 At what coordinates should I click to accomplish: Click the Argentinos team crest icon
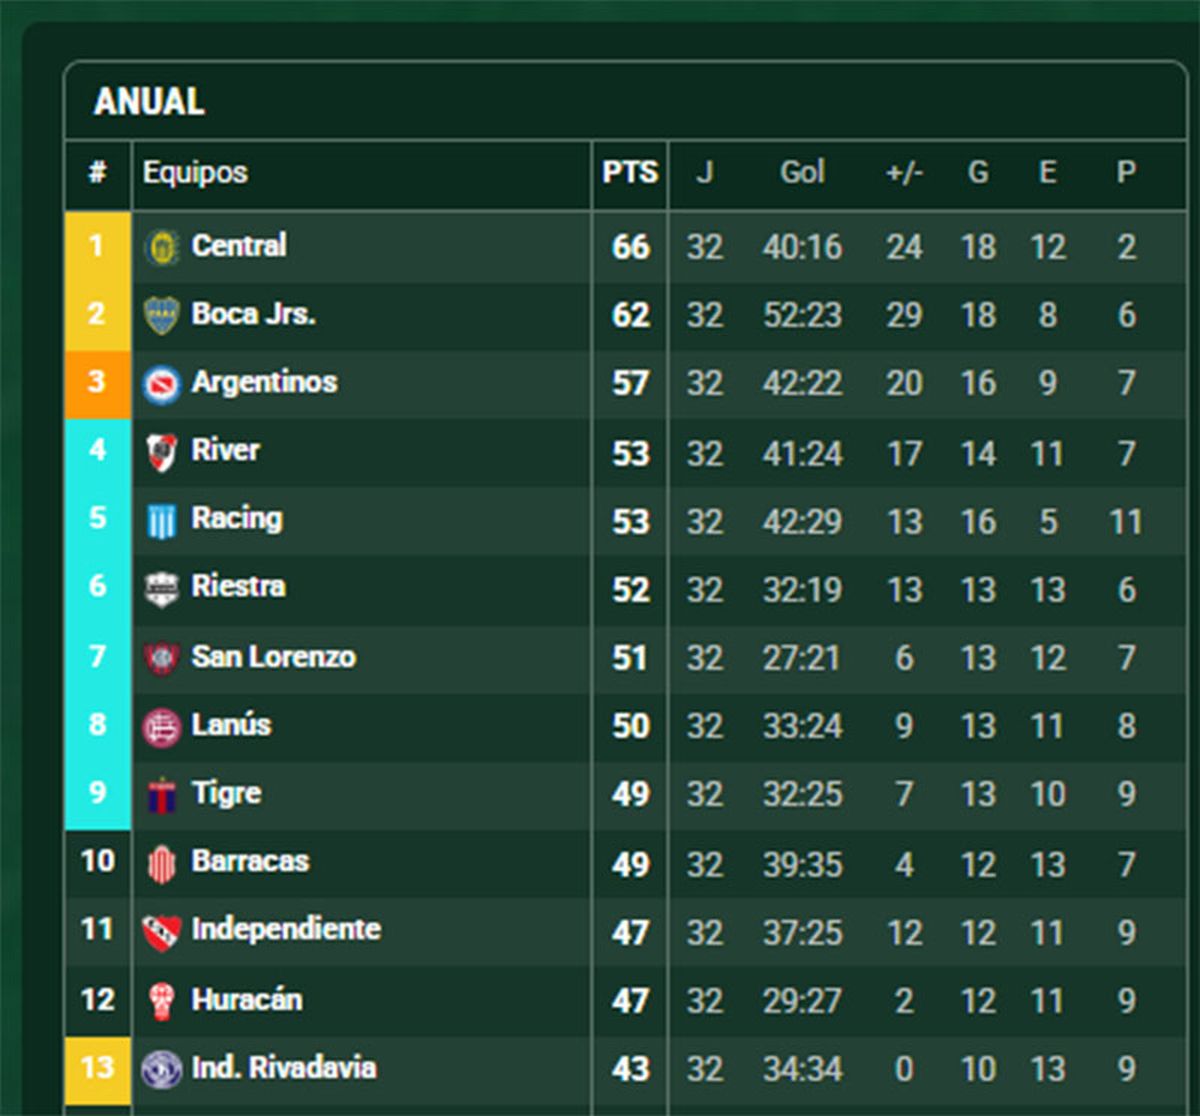[161, 384]
